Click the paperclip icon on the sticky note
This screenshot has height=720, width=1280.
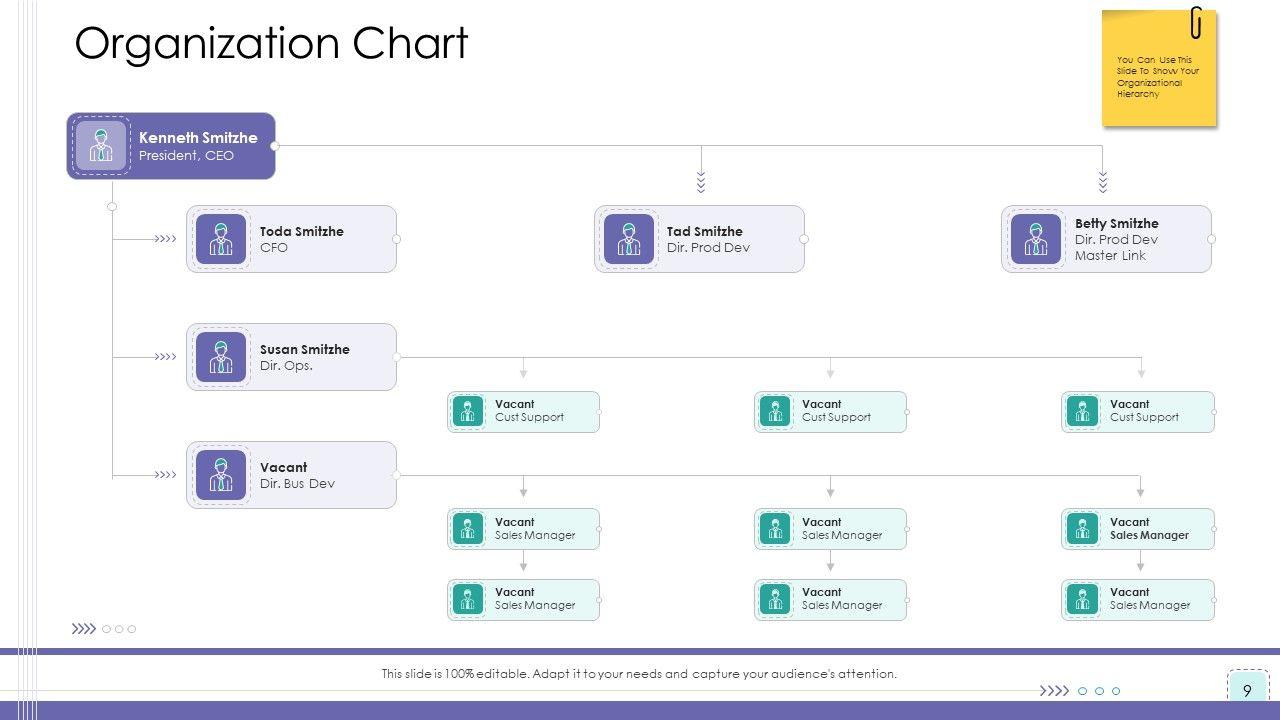(1196, 22)
